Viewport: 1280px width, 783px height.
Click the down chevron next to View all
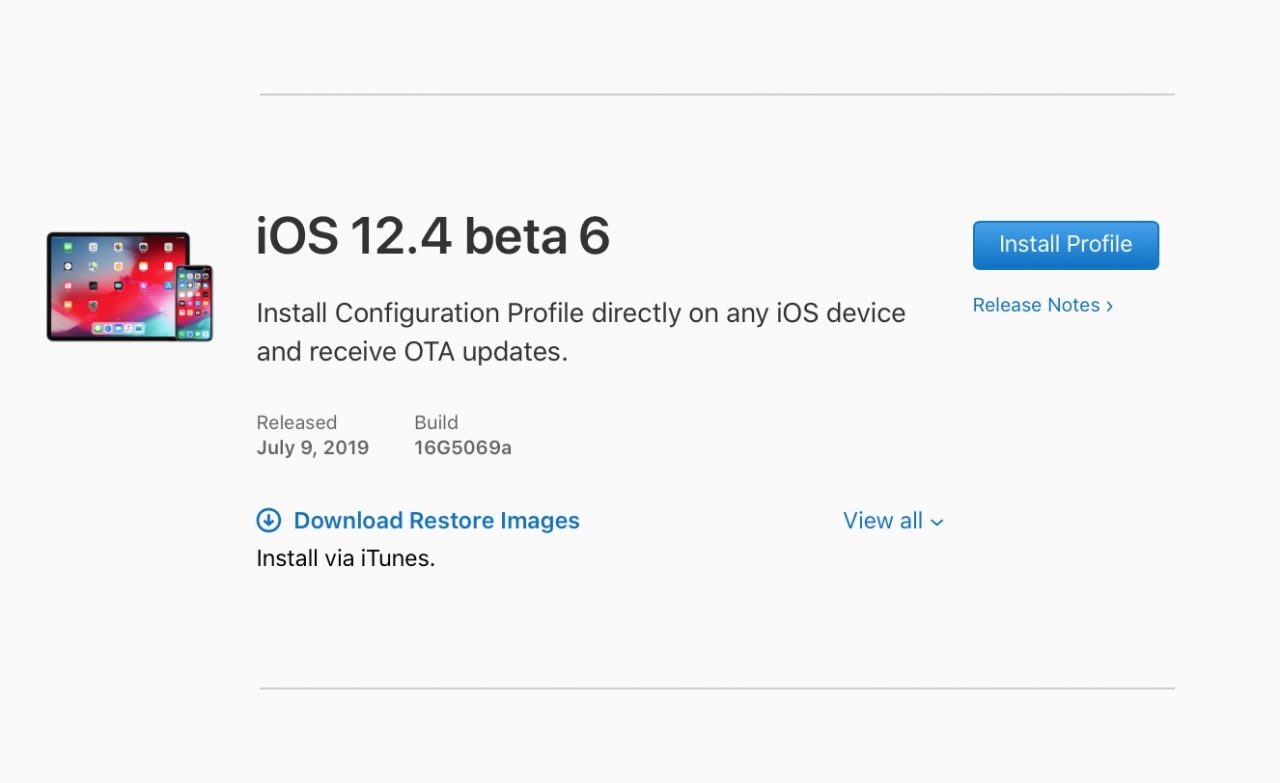[937, 522]
